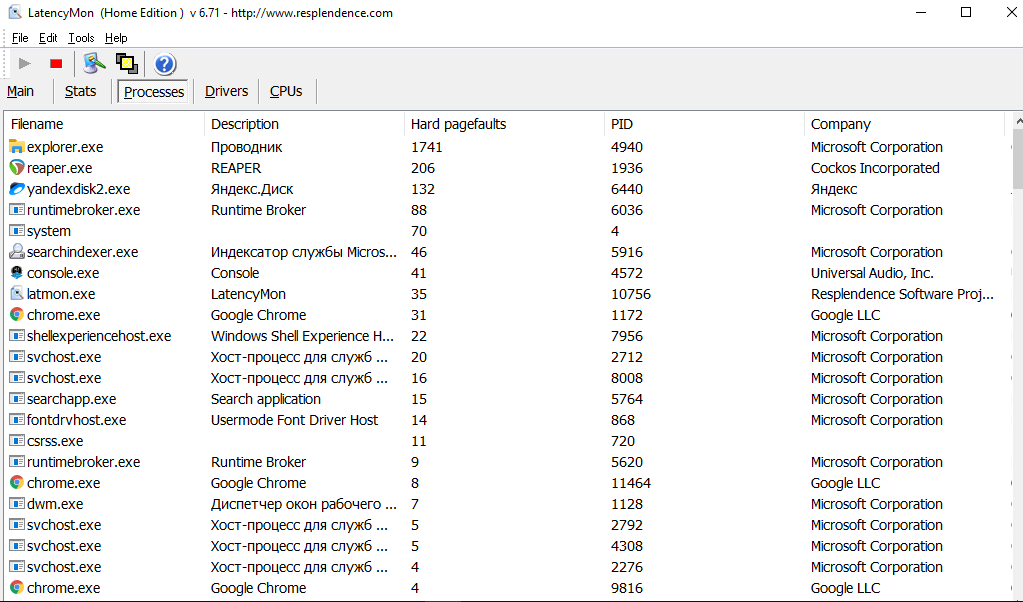Click the Cockos Incorporated company cell
Screen dimensions: 1023x602
pyautogui.click(x=875, y=168)
